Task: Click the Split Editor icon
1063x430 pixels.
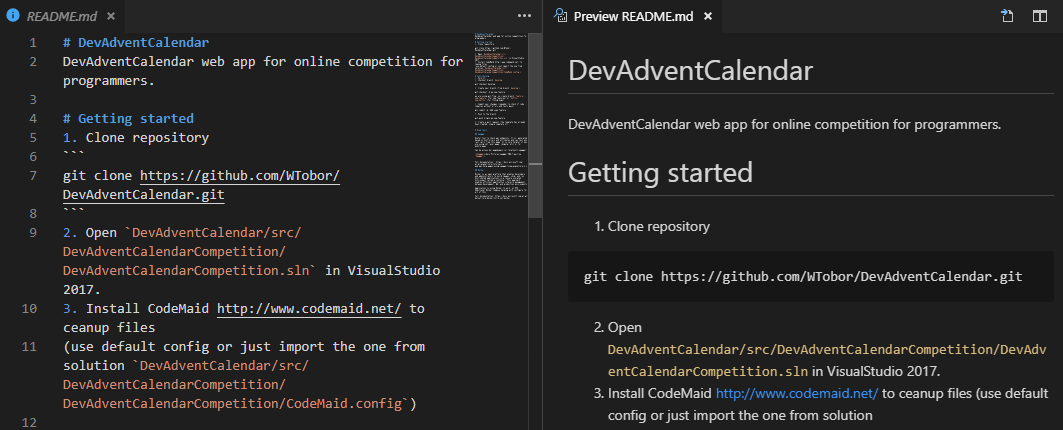Action: [x=1040, y=16]
